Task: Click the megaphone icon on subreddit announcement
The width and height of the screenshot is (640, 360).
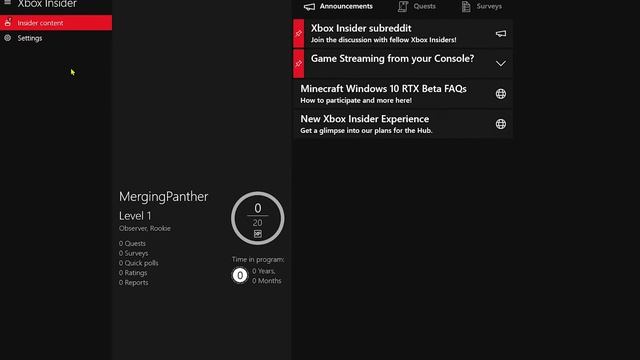Action: tap(501, 33)
